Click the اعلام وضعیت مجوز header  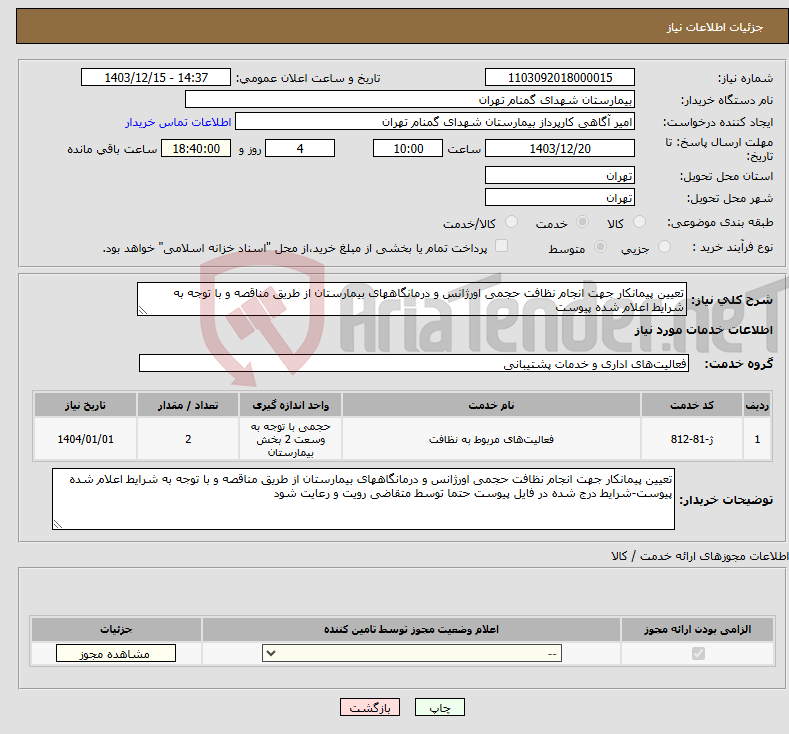coord(411,629)
